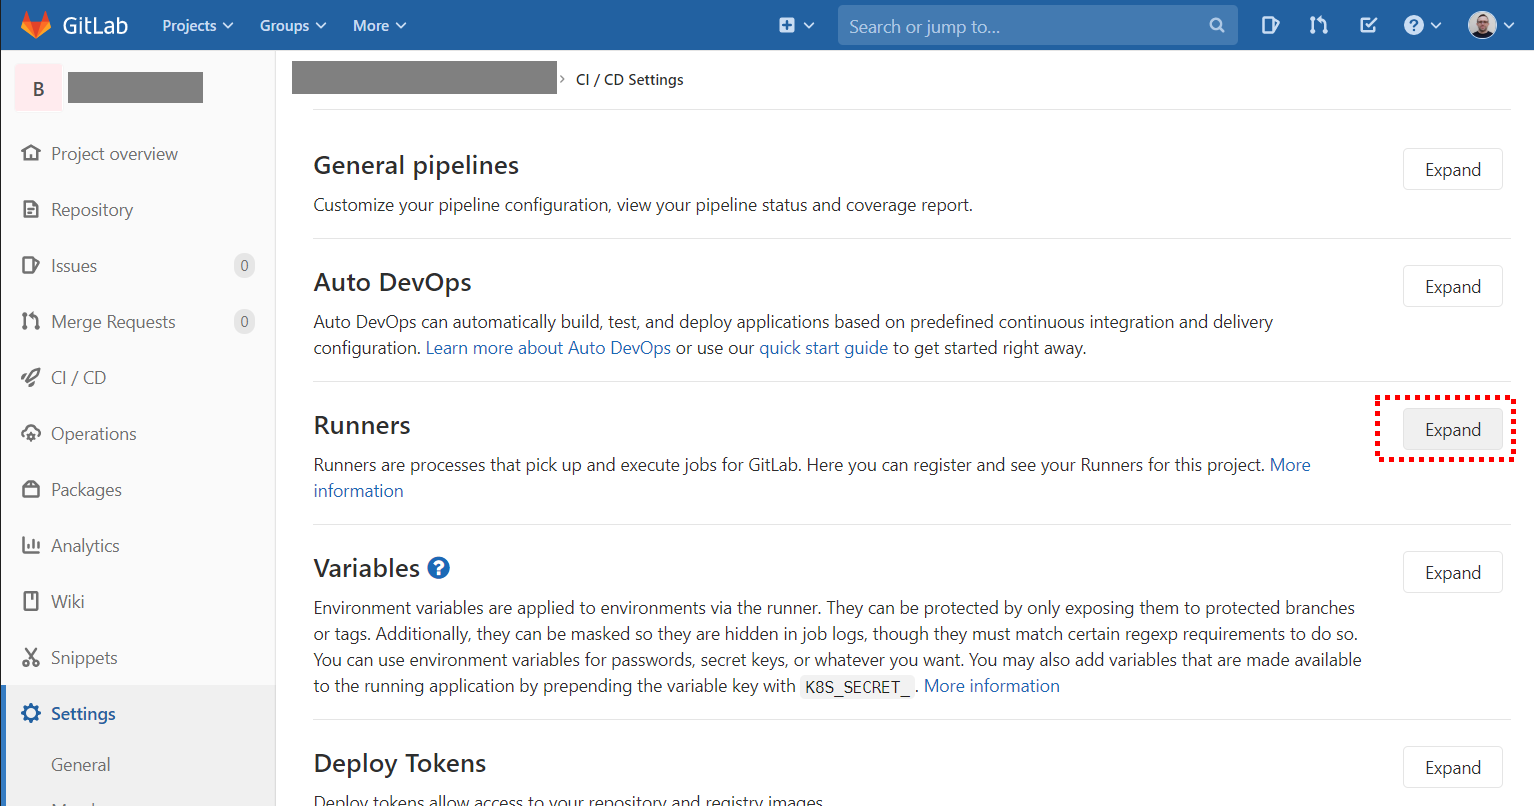
Task: Open the Issues icon in top bar
Action: pyautogui.click(x=1270, y=25)
